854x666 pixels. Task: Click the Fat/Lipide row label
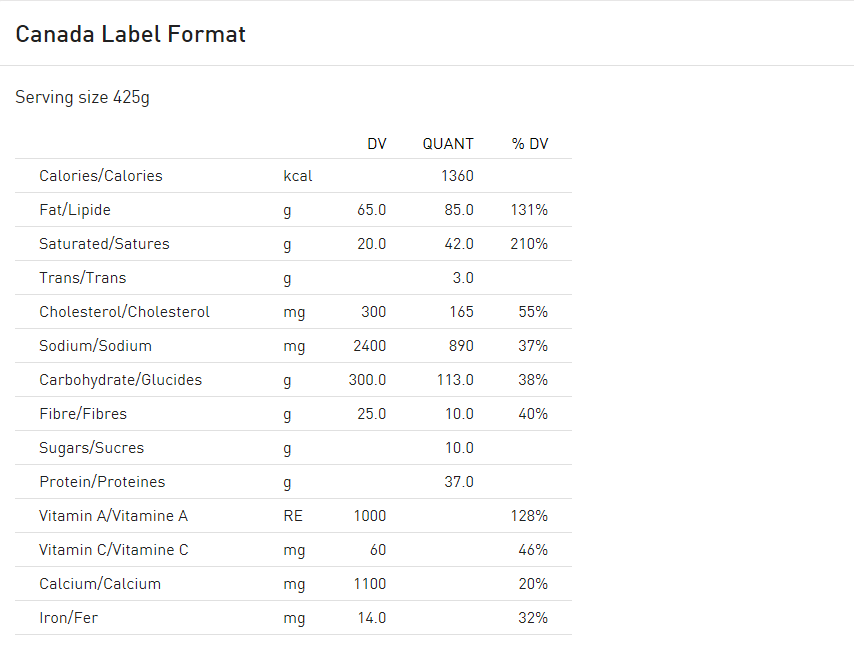click(x=75, y=210)
